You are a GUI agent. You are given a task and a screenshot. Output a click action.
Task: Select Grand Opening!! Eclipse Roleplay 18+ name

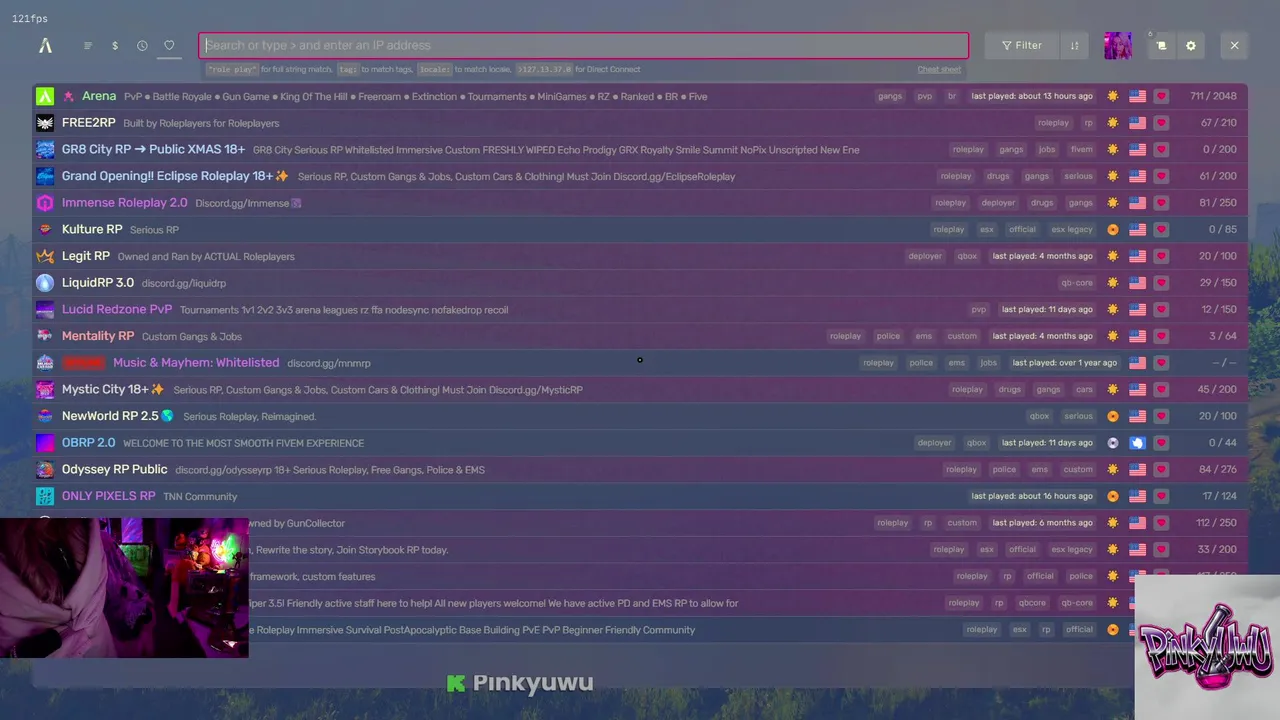coord(175,176)
